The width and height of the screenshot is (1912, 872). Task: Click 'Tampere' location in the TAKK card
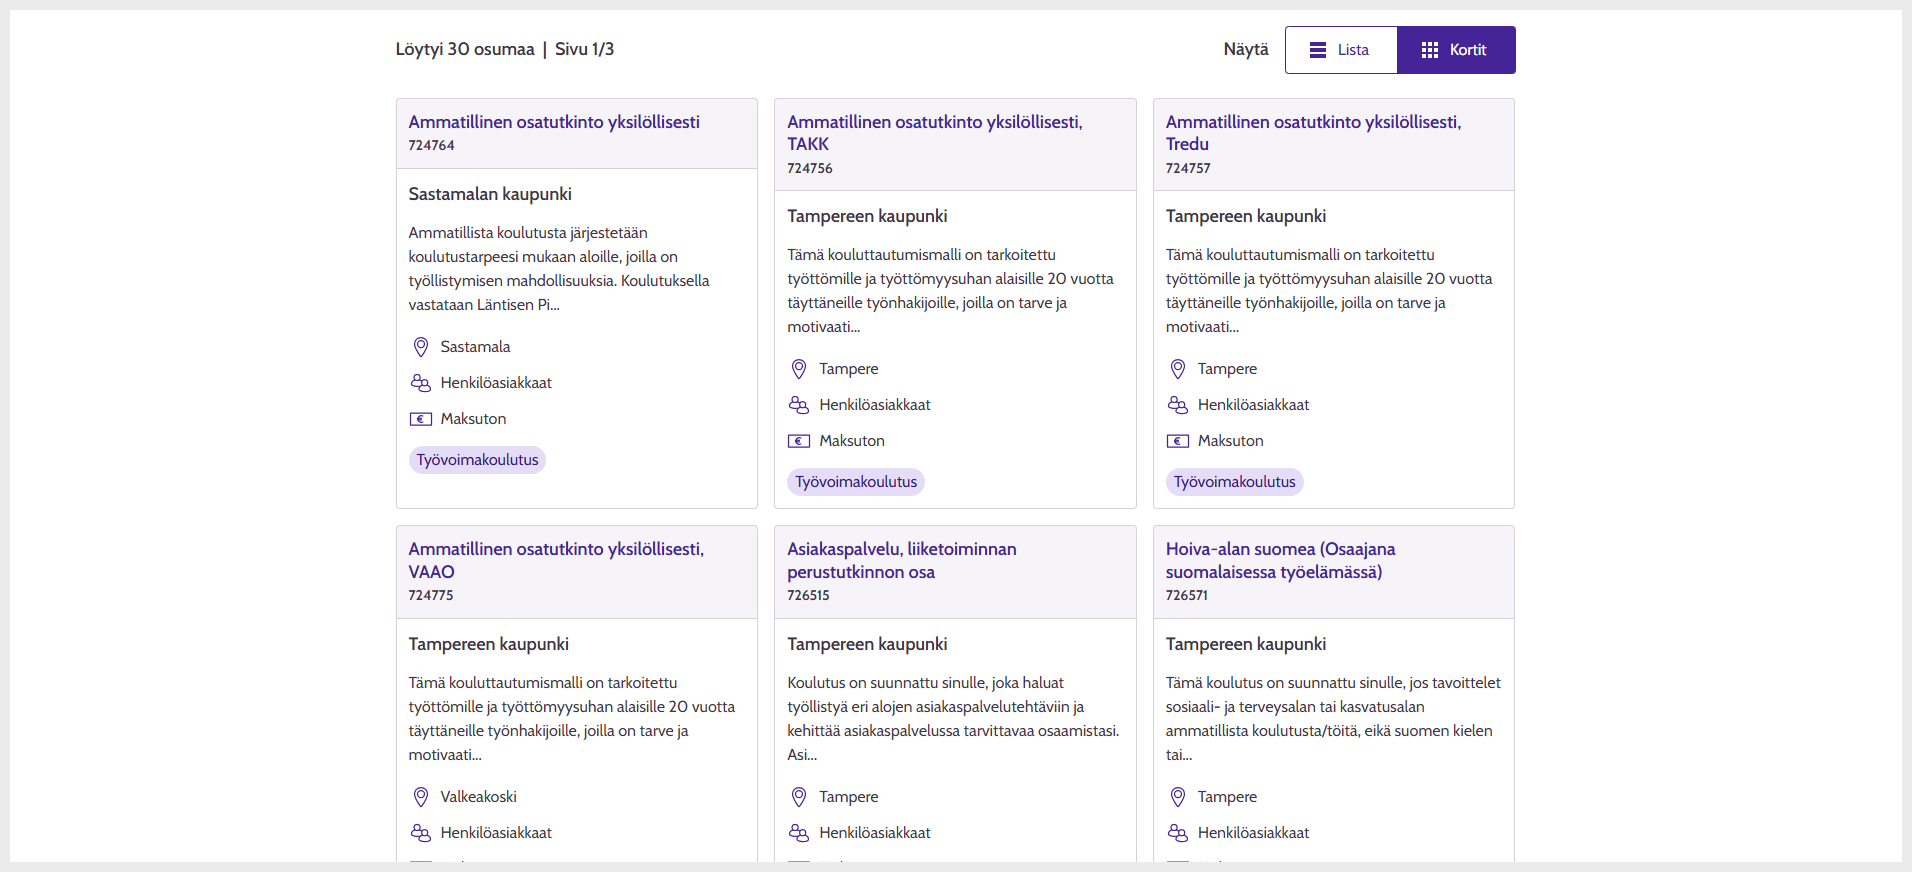(849, 369)
